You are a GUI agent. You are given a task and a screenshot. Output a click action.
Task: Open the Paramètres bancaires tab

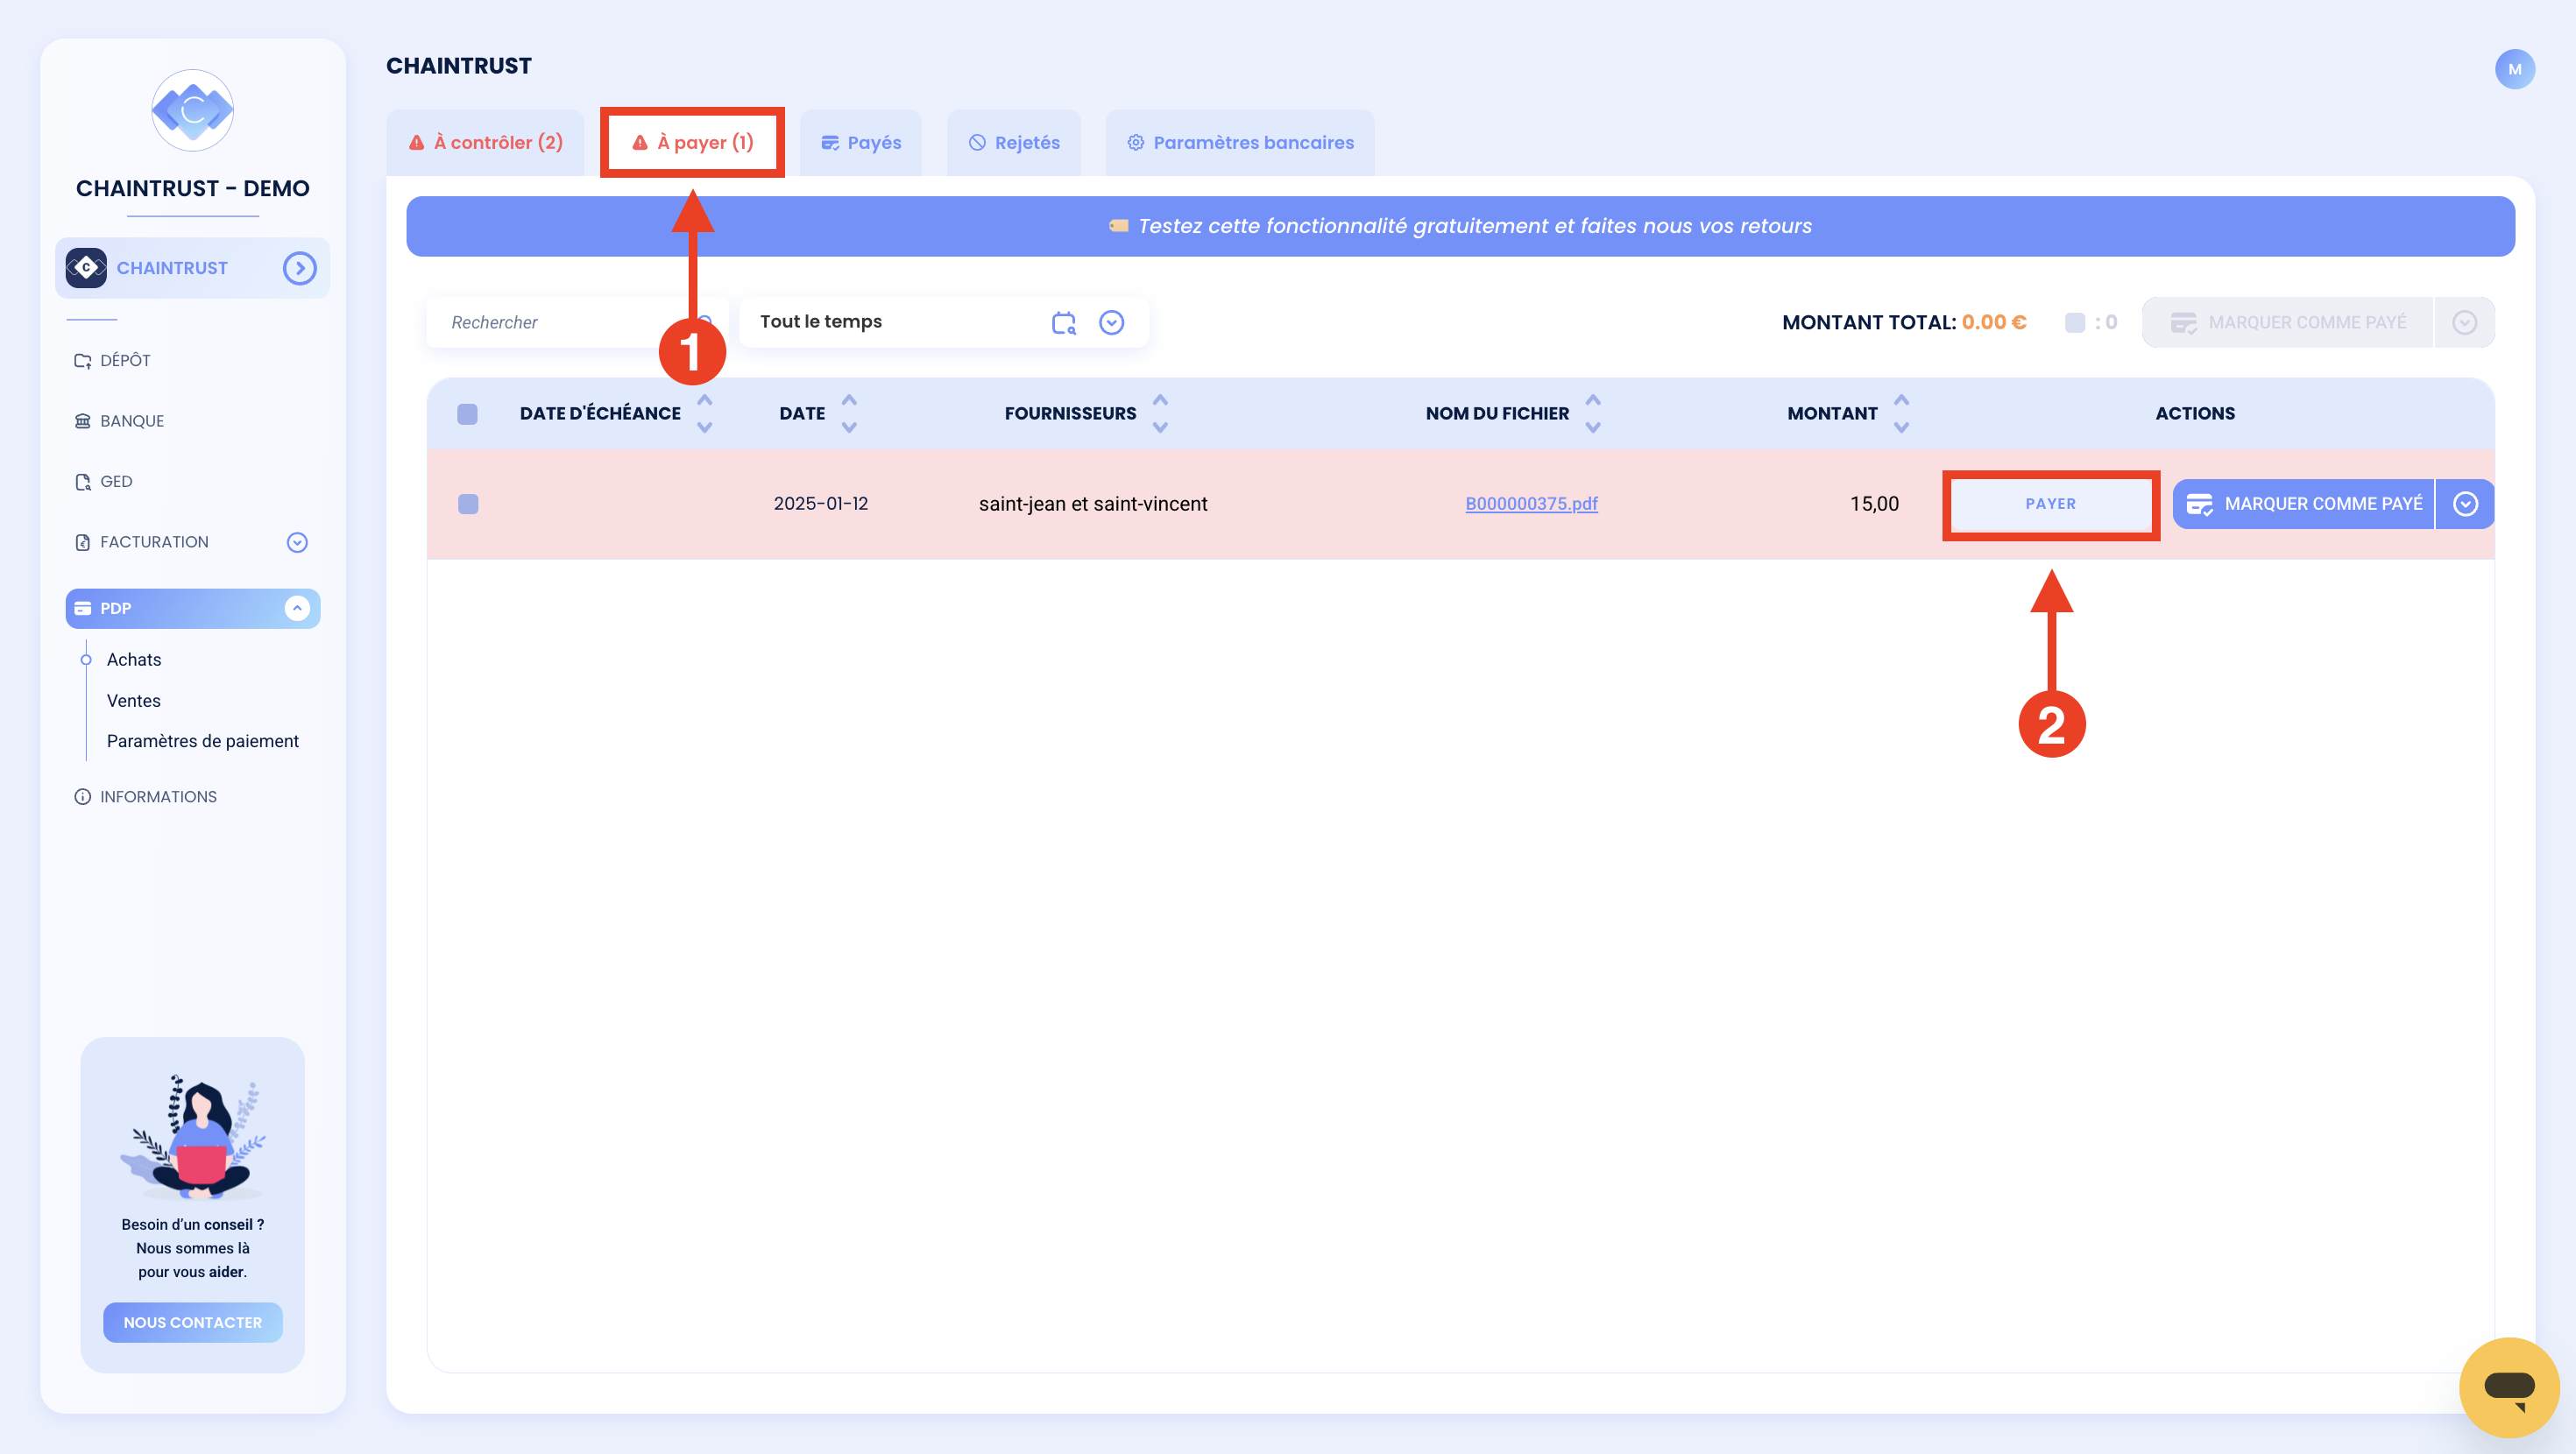click(1240, 143)
